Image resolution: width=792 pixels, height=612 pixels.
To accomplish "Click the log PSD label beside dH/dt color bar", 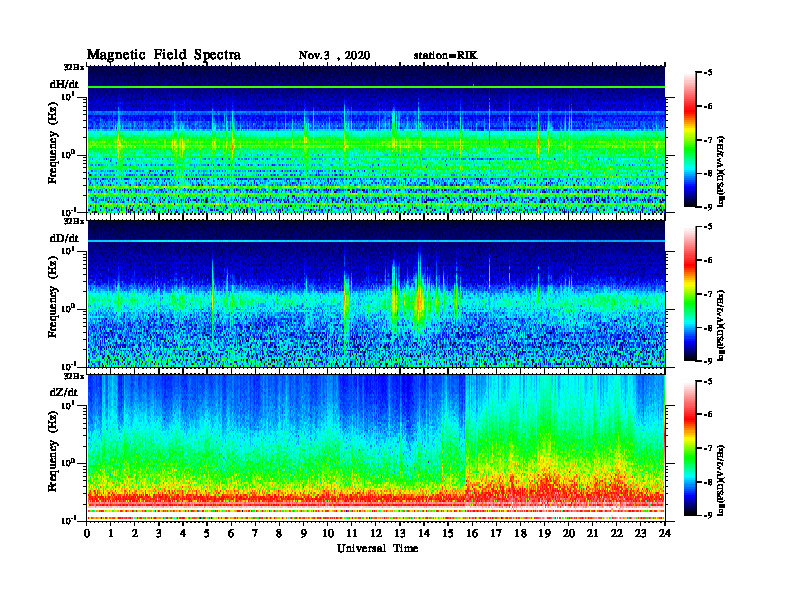I will [x=721, y=171].
